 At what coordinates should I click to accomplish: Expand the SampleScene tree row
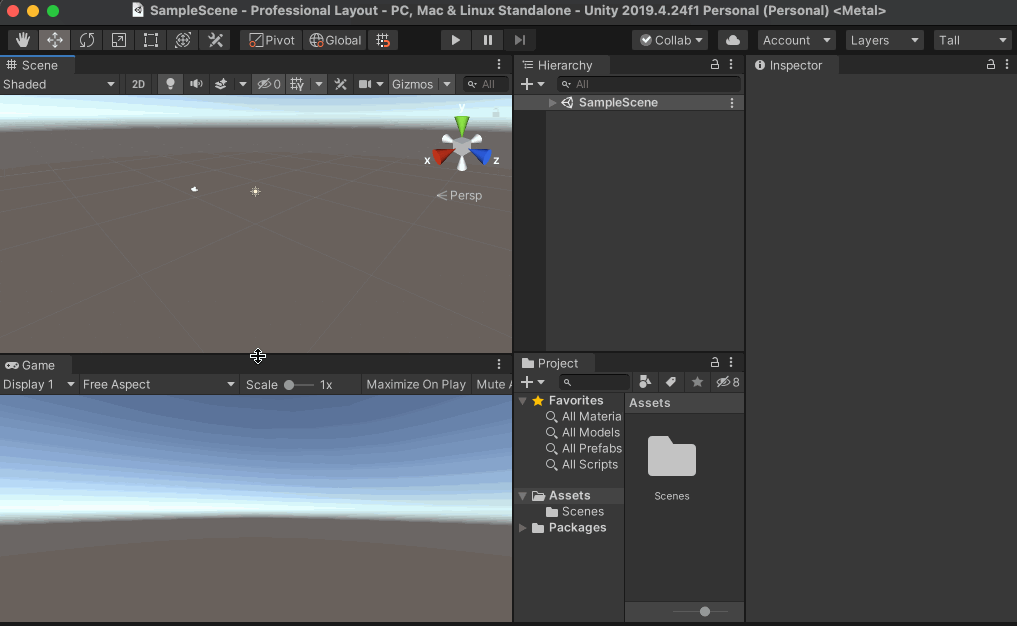pos(552,102)
